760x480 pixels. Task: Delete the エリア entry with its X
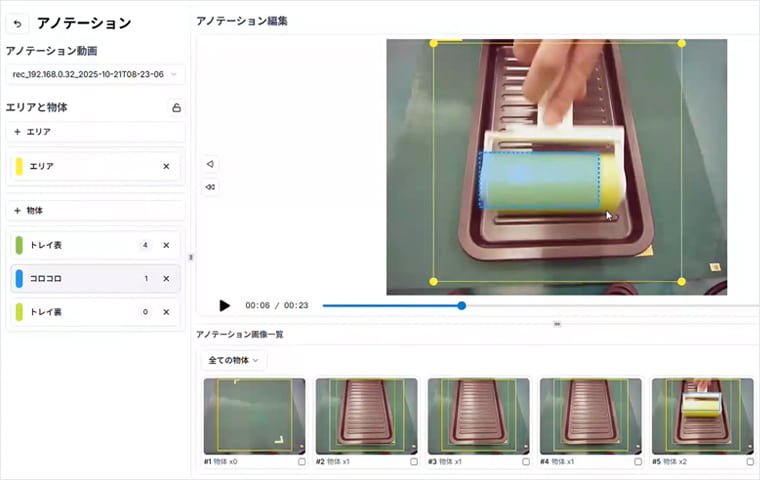pyautogui.click(x=166, y=166)
